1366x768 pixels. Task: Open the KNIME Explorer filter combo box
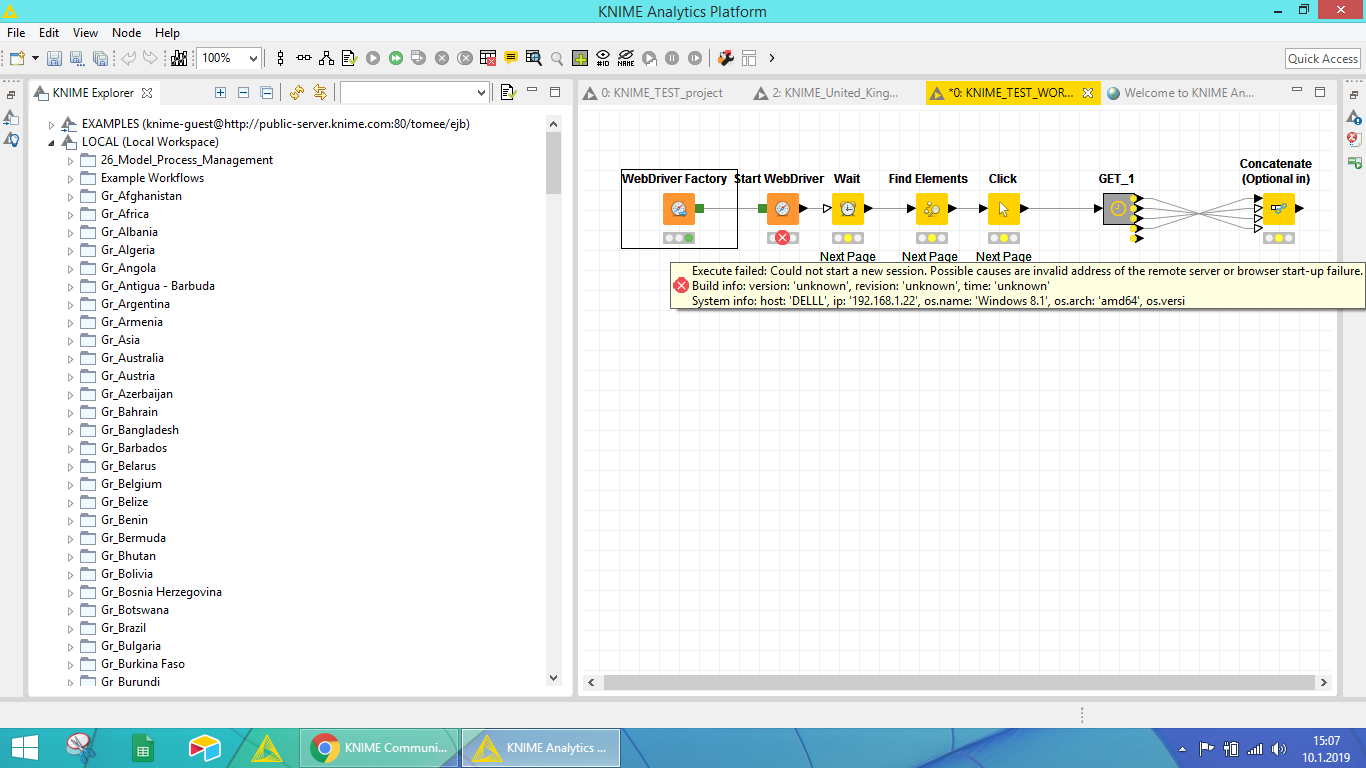tap(415, 92)
